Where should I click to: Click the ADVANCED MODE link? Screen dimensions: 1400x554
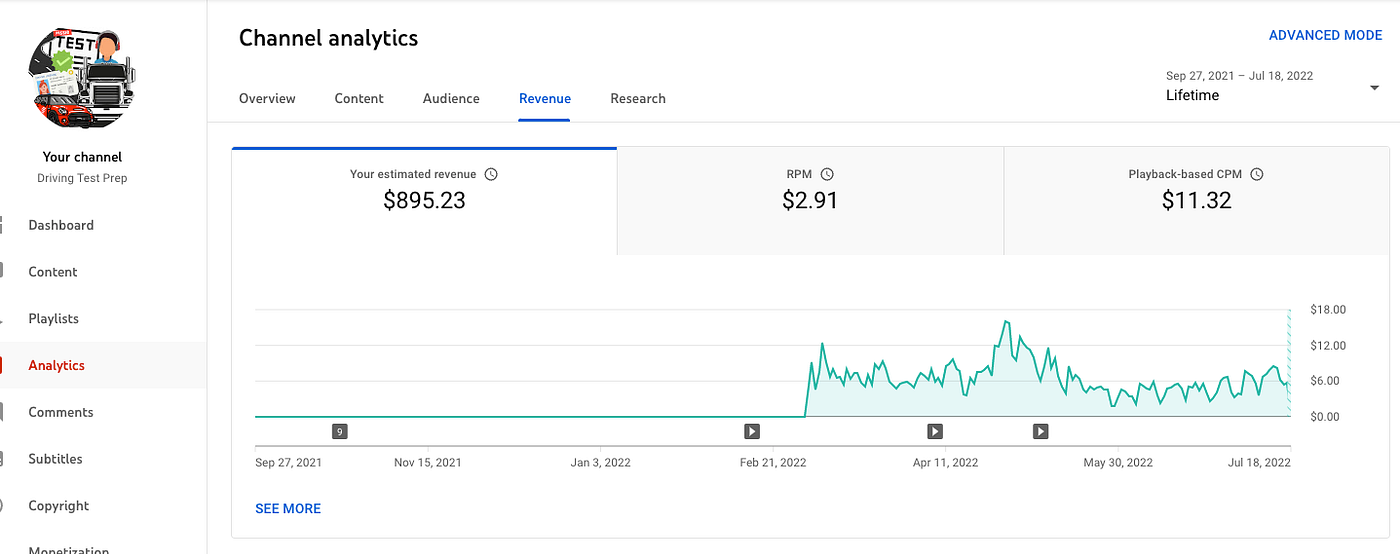(1325, 35)
